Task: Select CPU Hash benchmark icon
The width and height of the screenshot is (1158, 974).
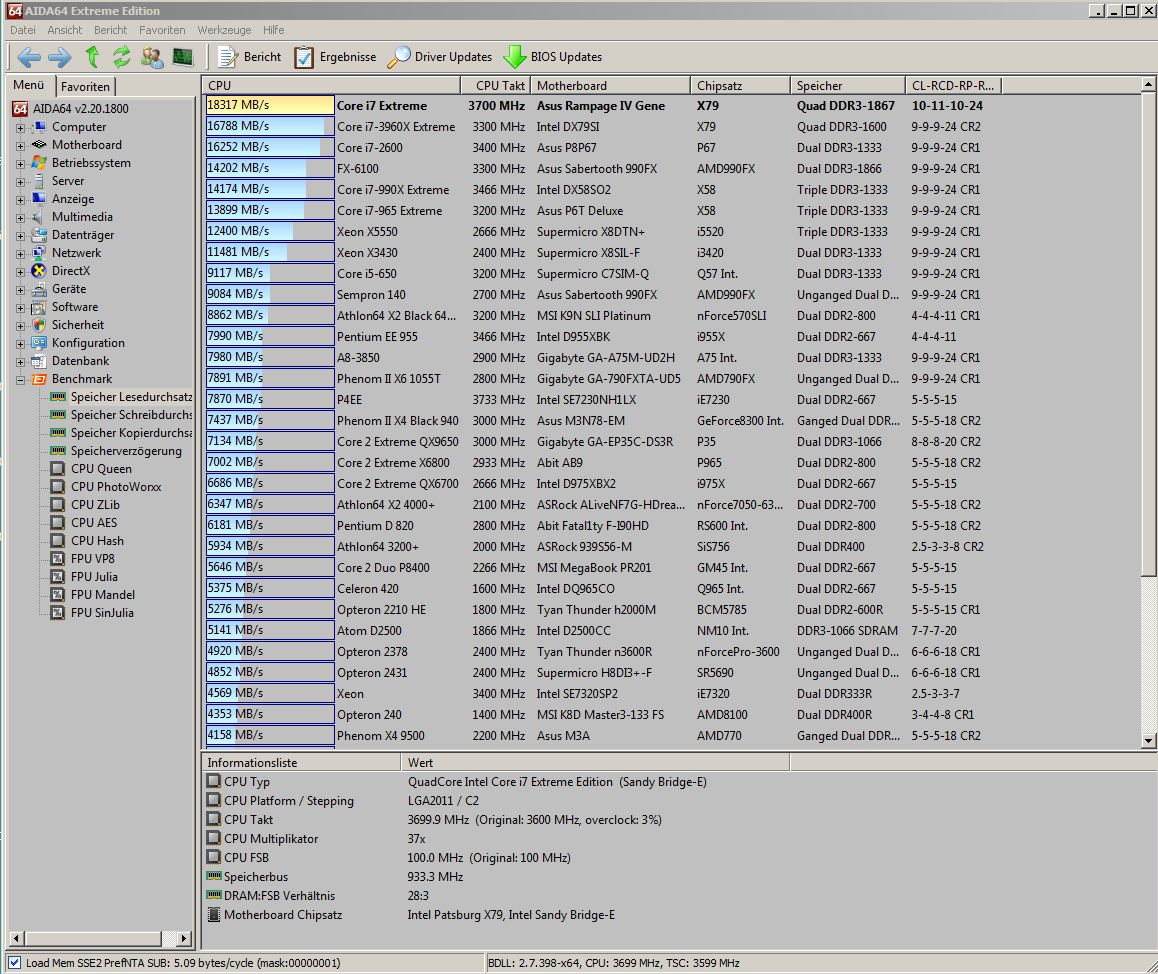Action: coord(58,541)
